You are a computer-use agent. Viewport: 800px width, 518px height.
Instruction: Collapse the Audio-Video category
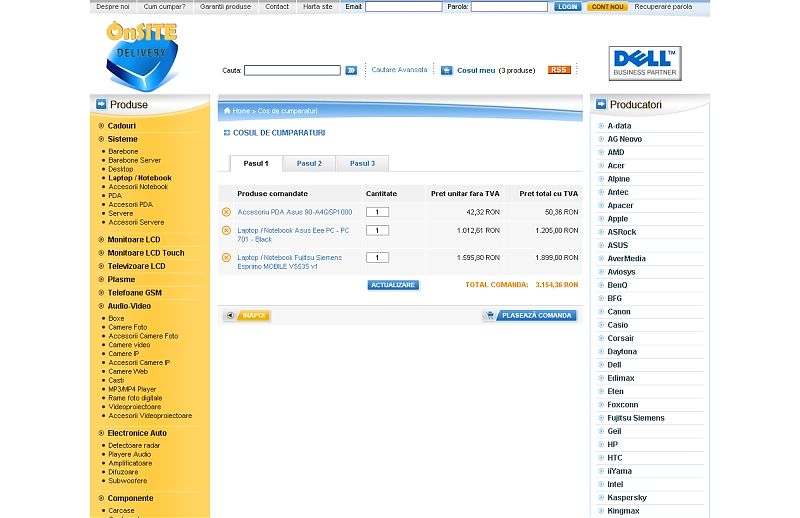129,306
